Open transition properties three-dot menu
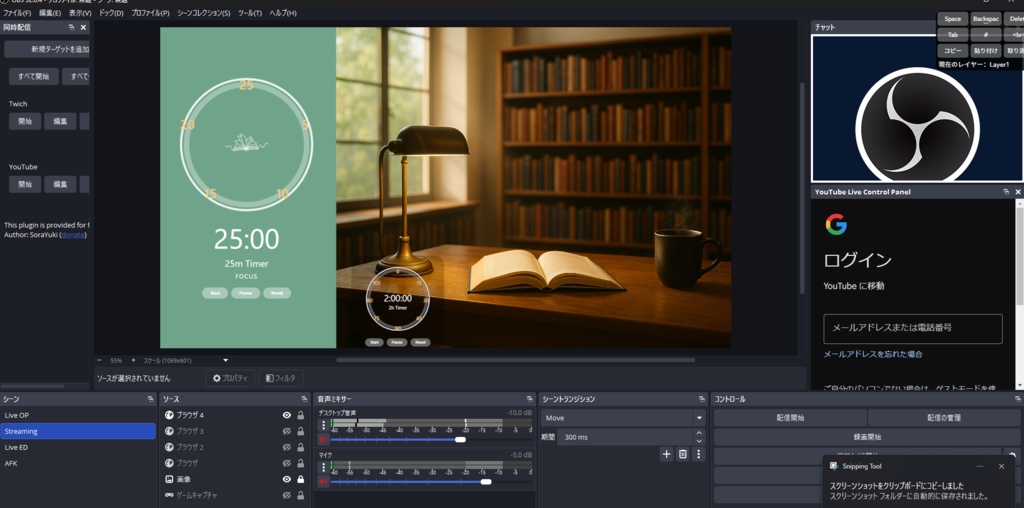This screenshot has height=508, width=1024. click(x=698, y=454)
